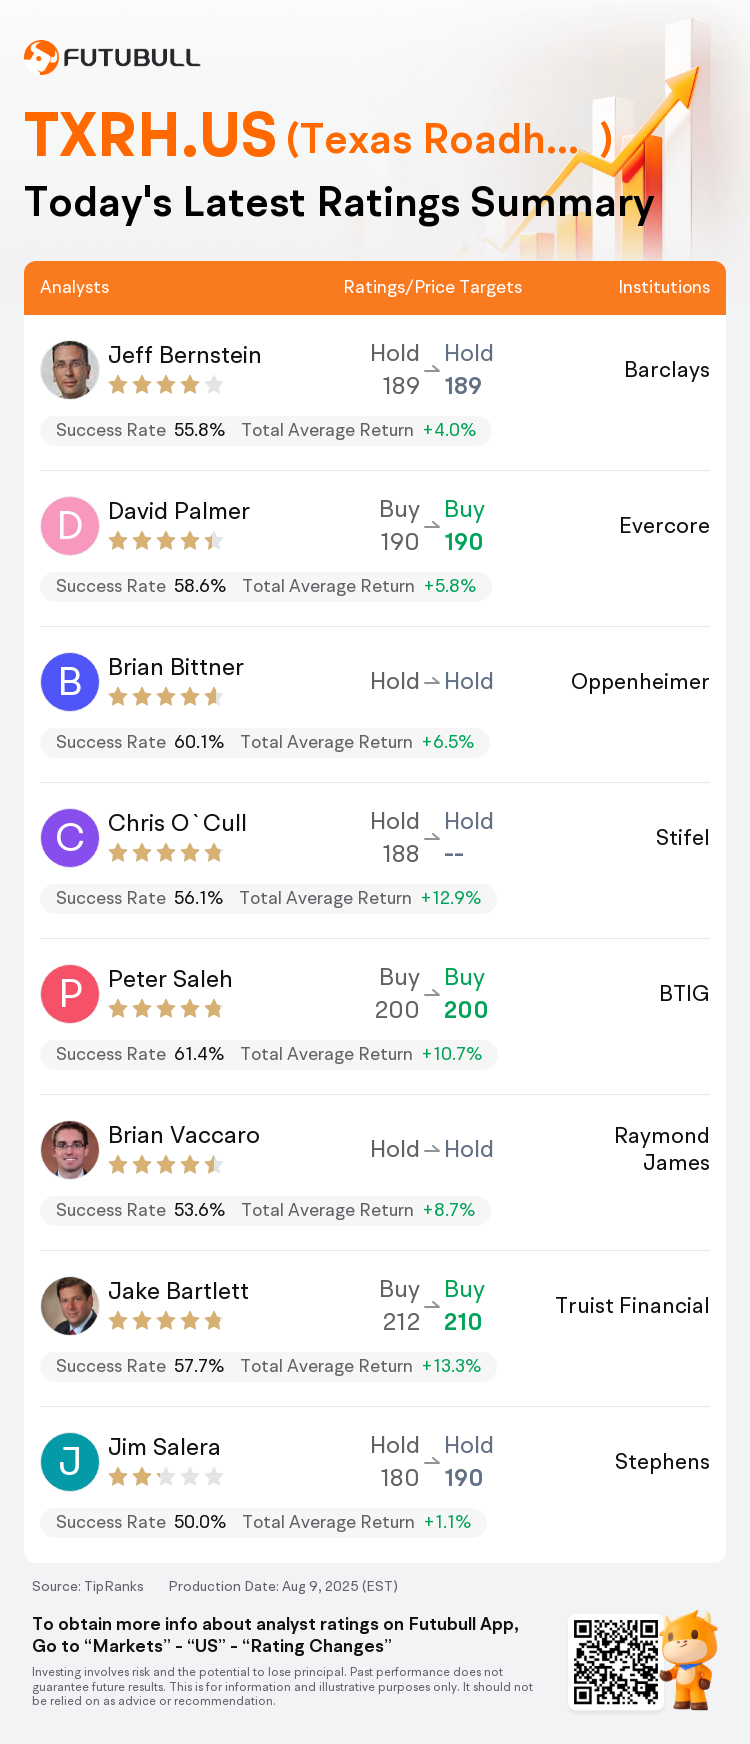Screen dimensions: 750x1744
Task: Select the Ratings/Price Targets column header
Action: [x=433, y=287]
